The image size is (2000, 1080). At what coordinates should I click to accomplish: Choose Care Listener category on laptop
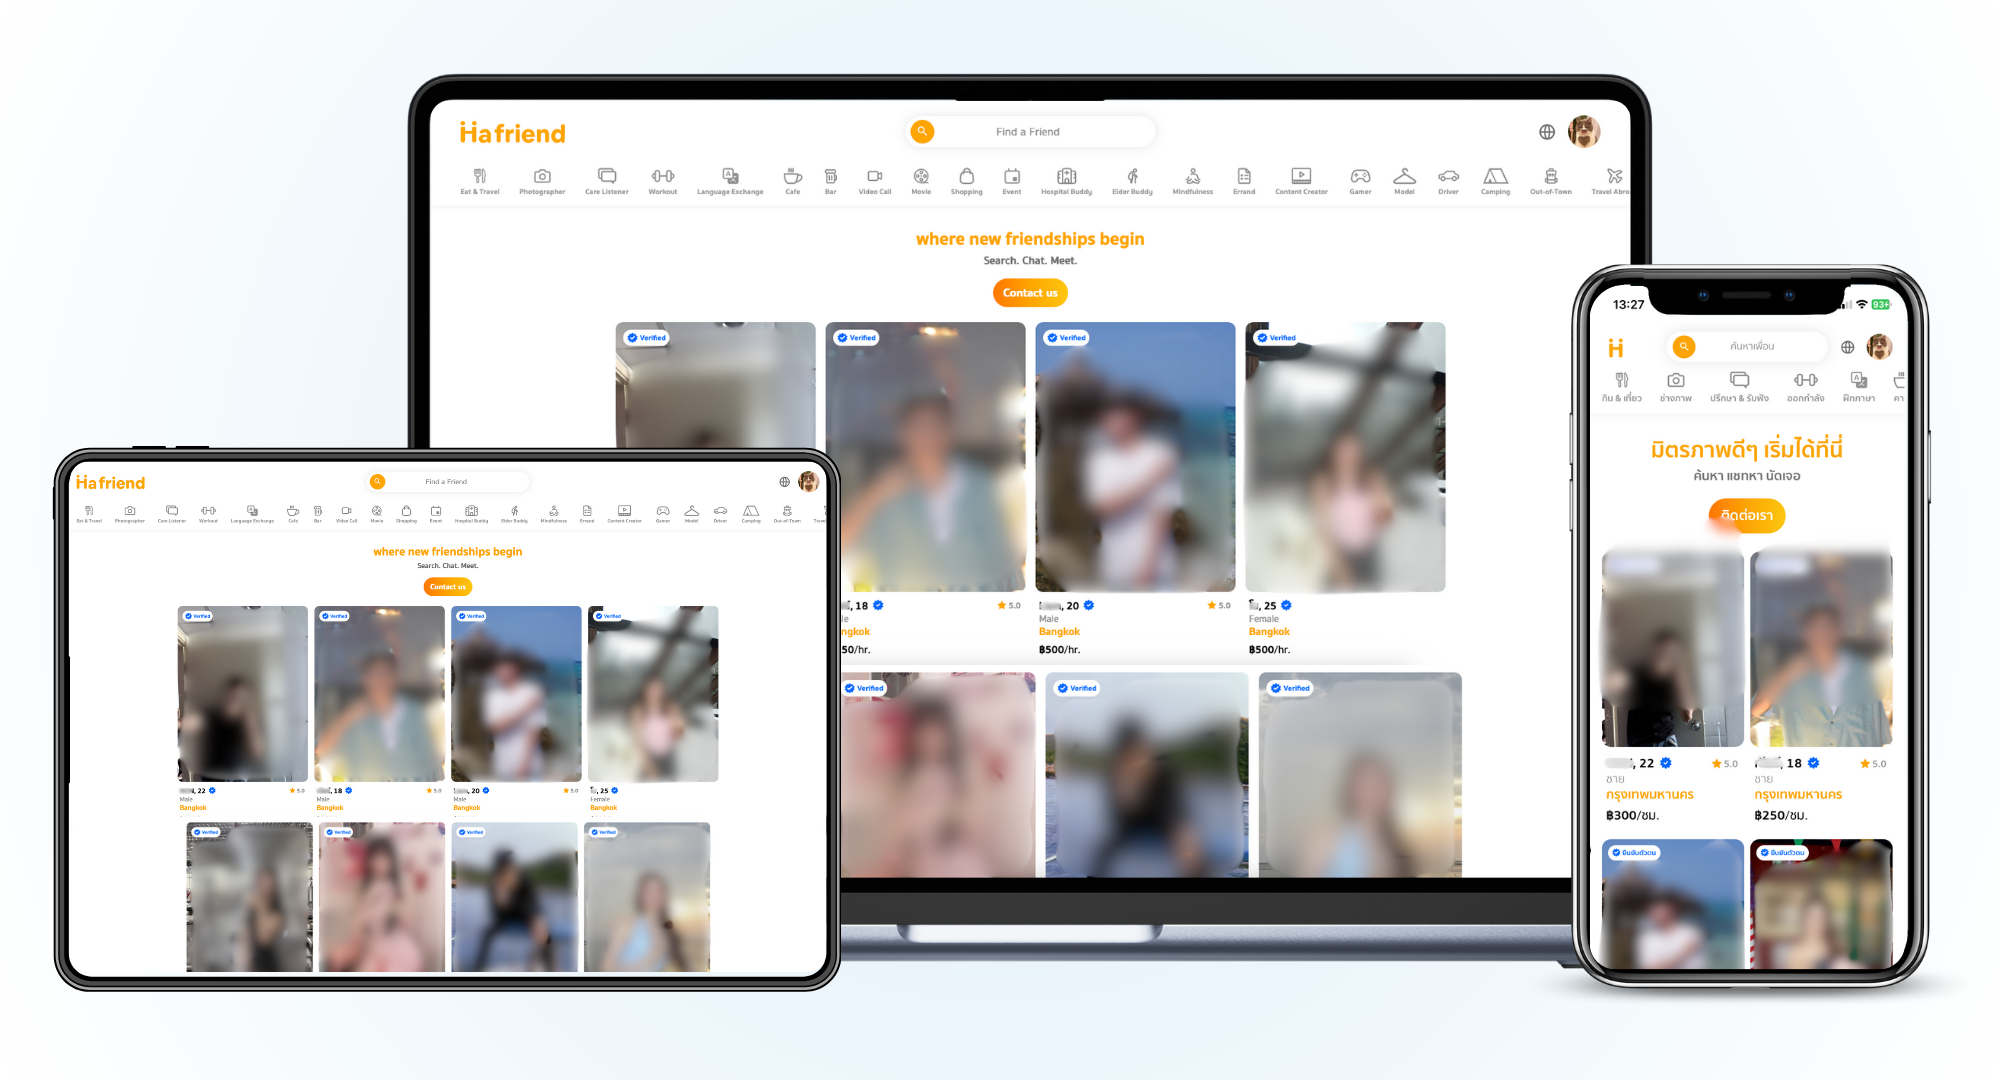pos(607,181)
